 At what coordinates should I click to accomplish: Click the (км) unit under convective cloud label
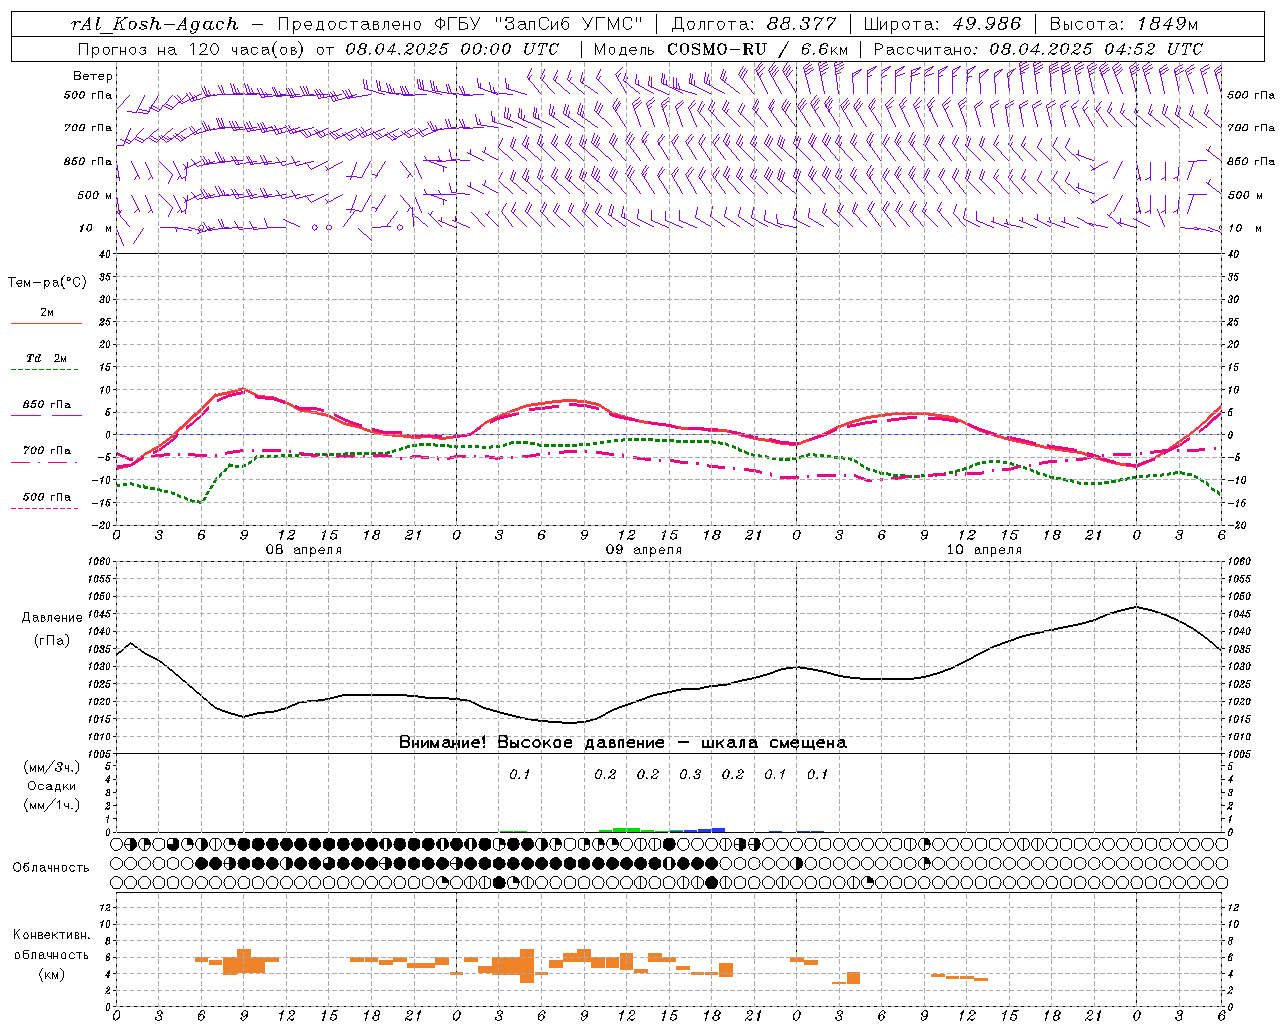(x=51, y=974)
